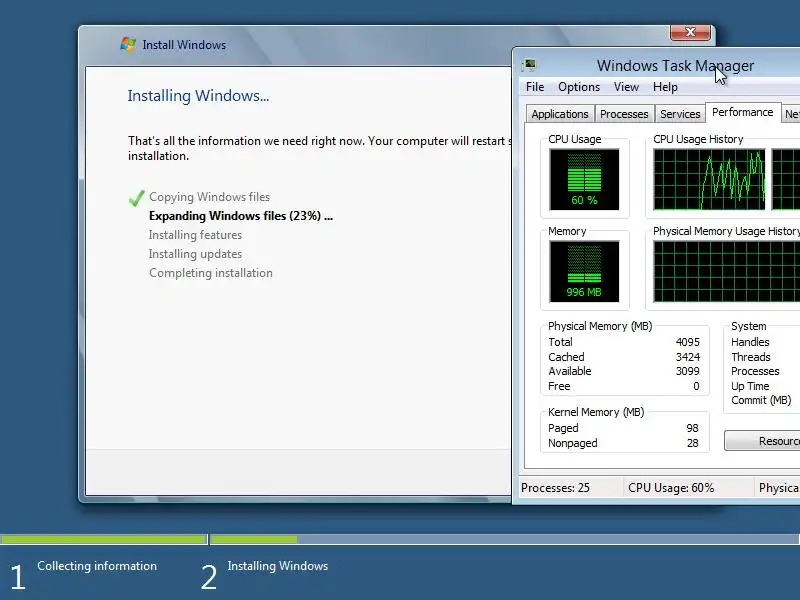Click the Physical Memory Total value 4095
This screenshot has width=800, height=600.
pos(687,342)
